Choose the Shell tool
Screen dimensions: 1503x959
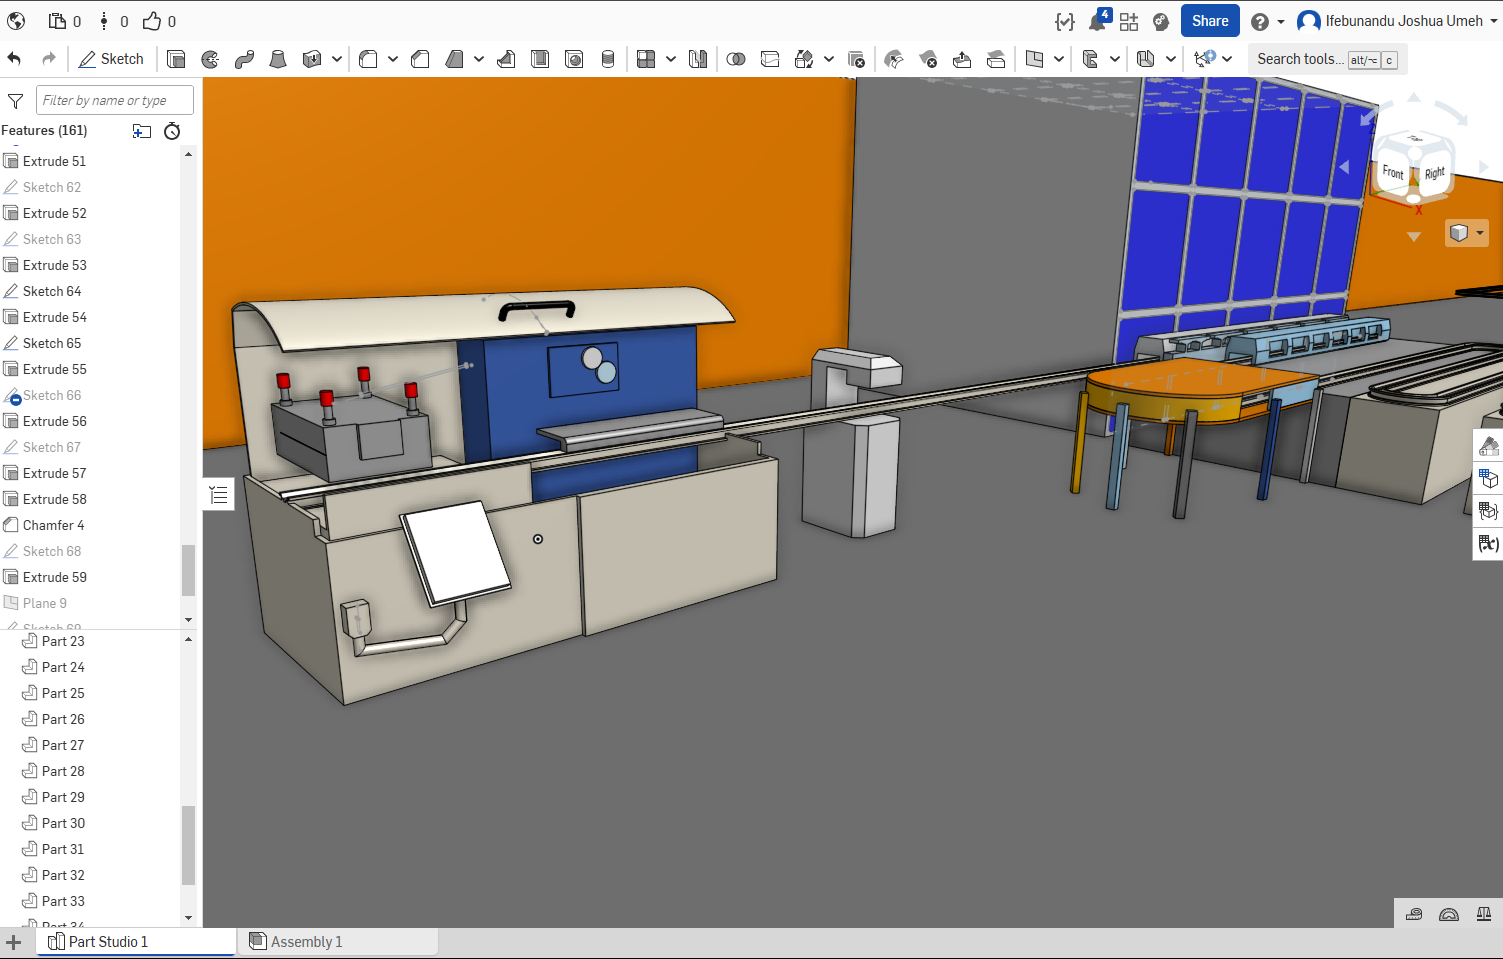tap(540, 59)
